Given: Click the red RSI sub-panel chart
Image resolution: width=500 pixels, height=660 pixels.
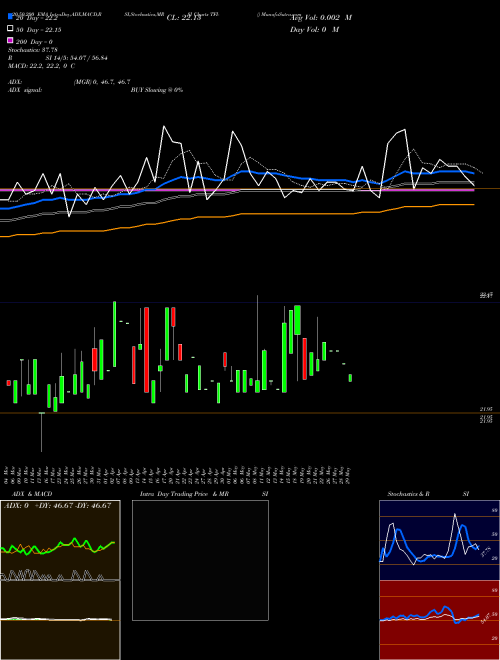Looking at the screenshot, I should click(x=439, y=620).
